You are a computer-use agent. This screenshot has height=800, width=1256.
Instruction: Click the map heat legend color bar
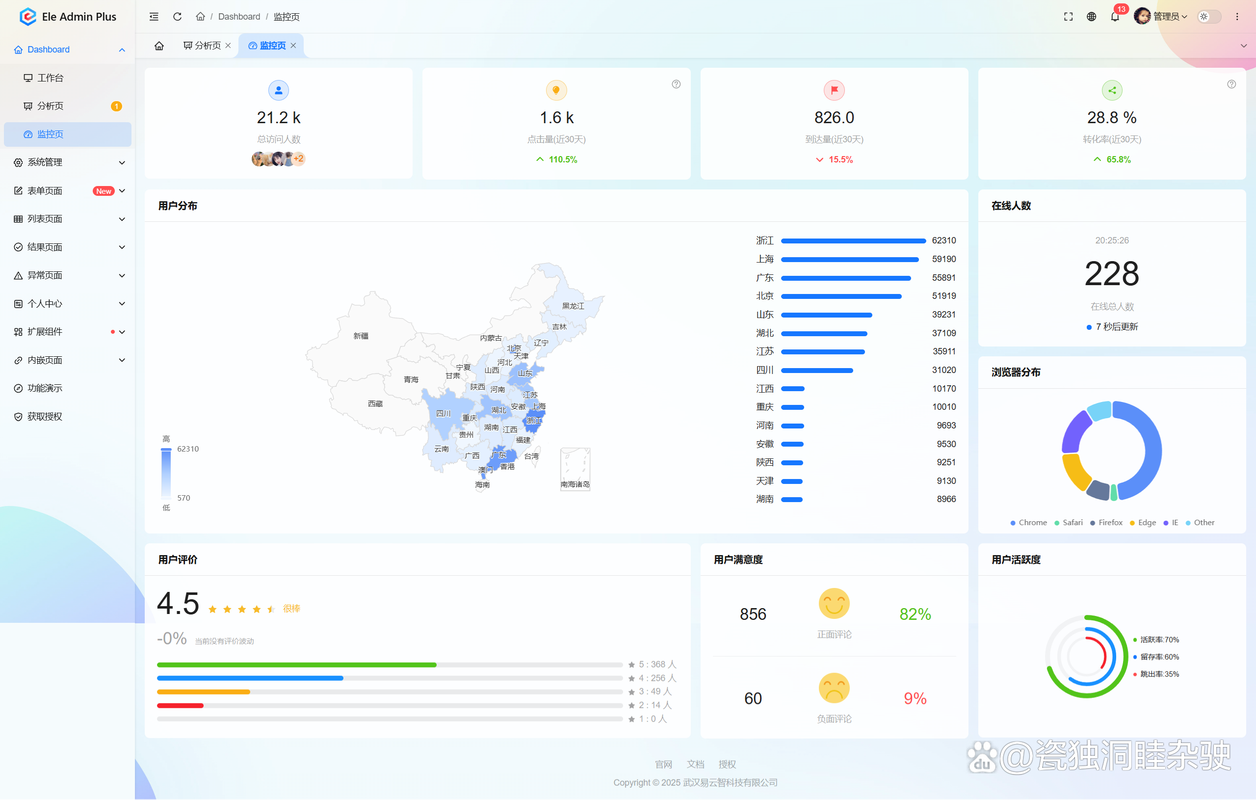pyautogui.click(x=166, y=470)
